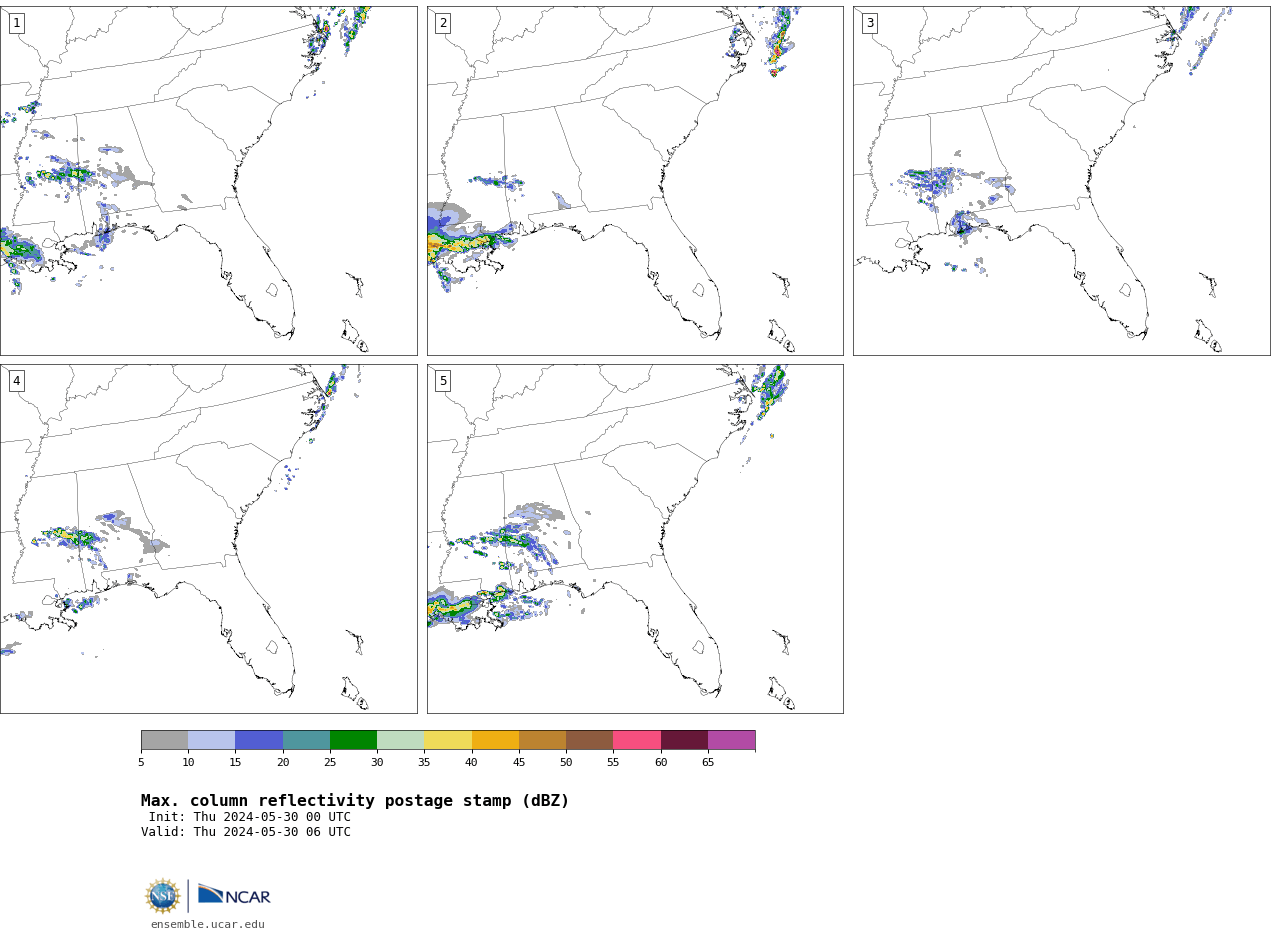Click the colorbar tick label 65

pos(708,763)
